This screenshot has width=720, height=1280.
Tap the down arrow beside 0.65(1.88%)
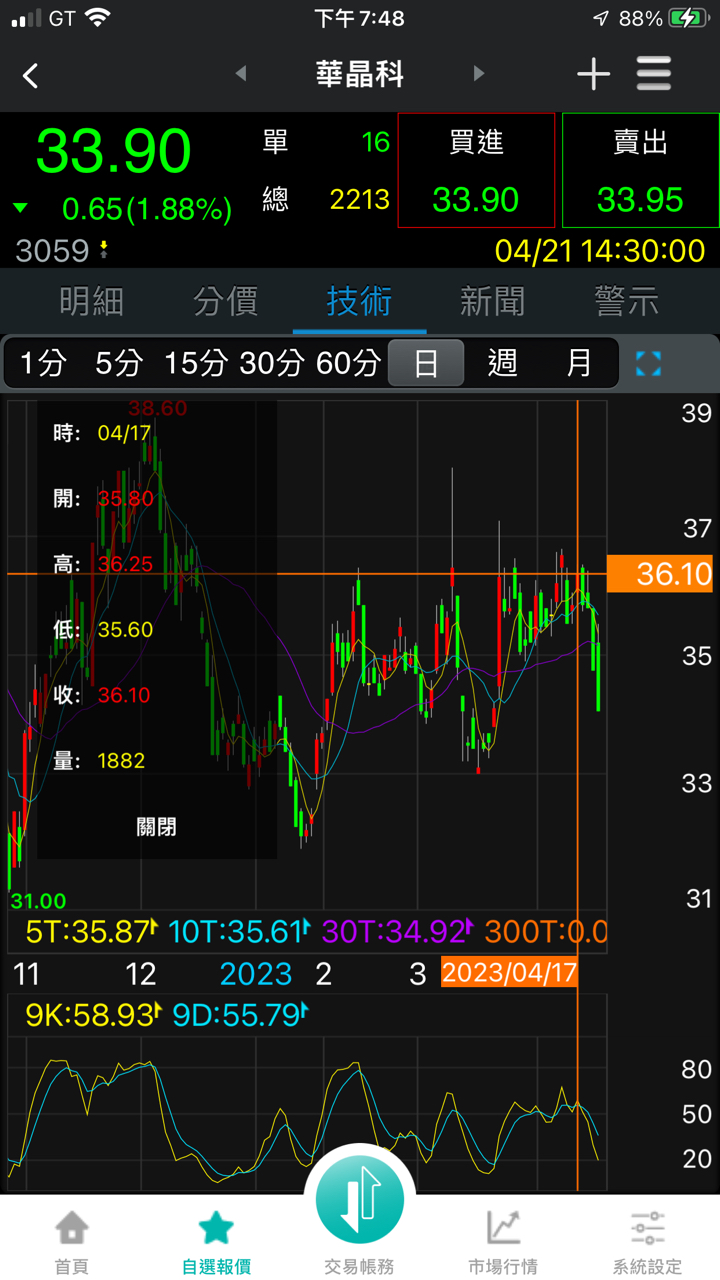pyautogui.click(x=21, y=208)
